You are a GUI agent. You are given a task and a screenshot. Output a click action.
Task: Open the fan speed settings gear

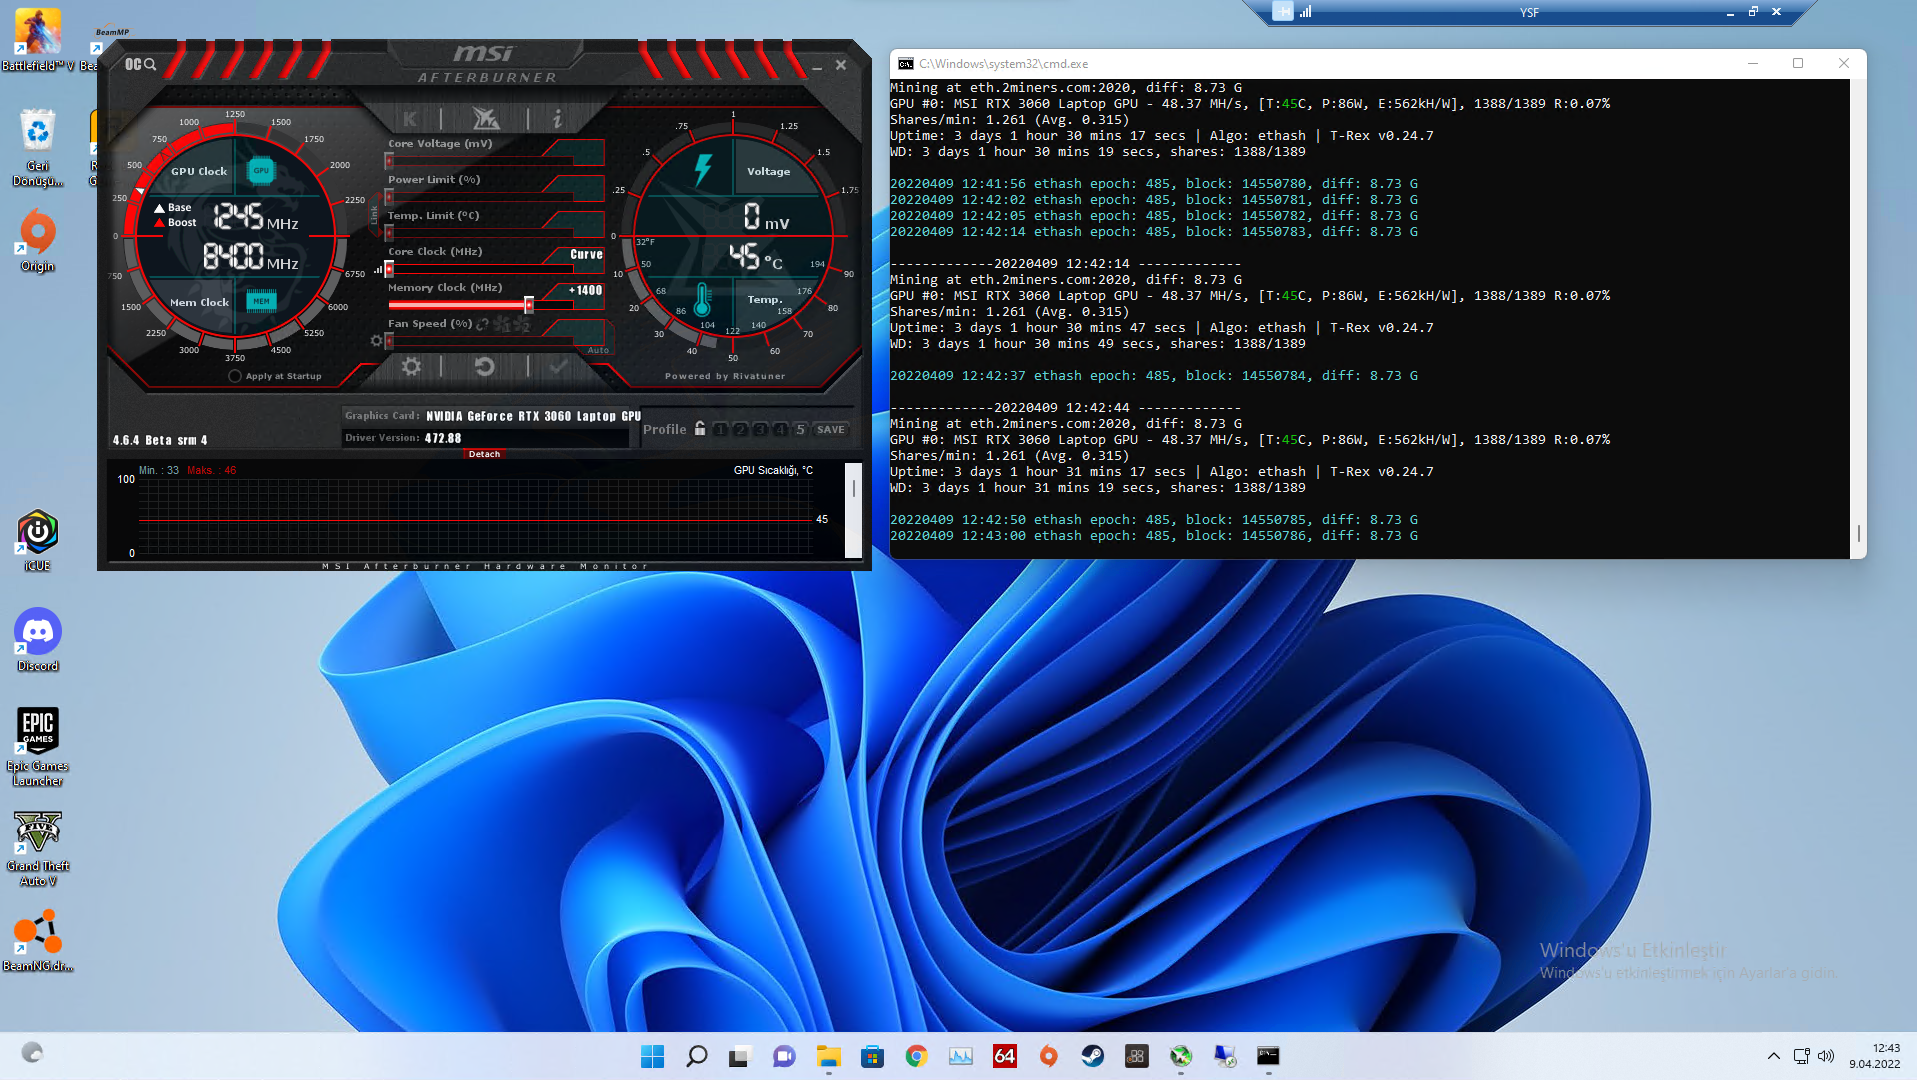(377, 341)
